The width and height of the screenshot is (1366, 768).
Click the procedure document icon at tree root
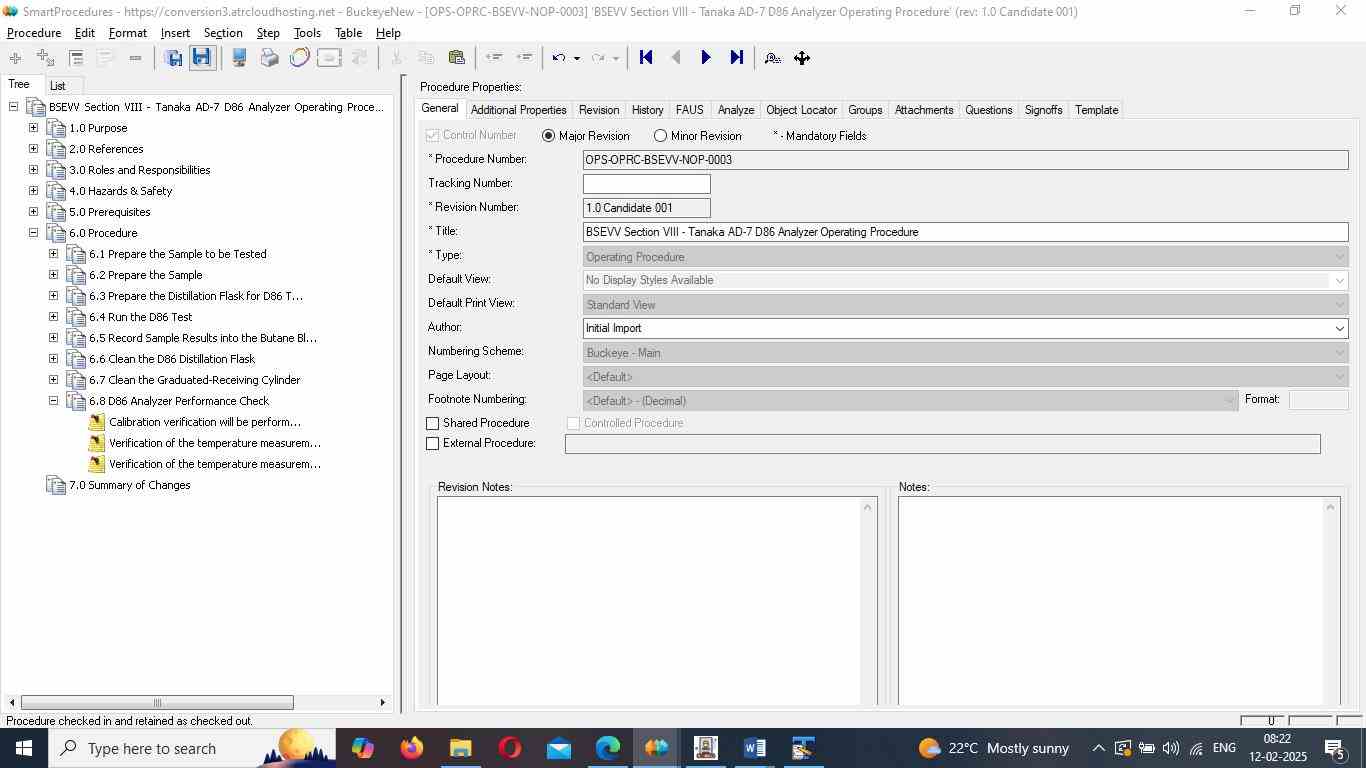(36, 107)
